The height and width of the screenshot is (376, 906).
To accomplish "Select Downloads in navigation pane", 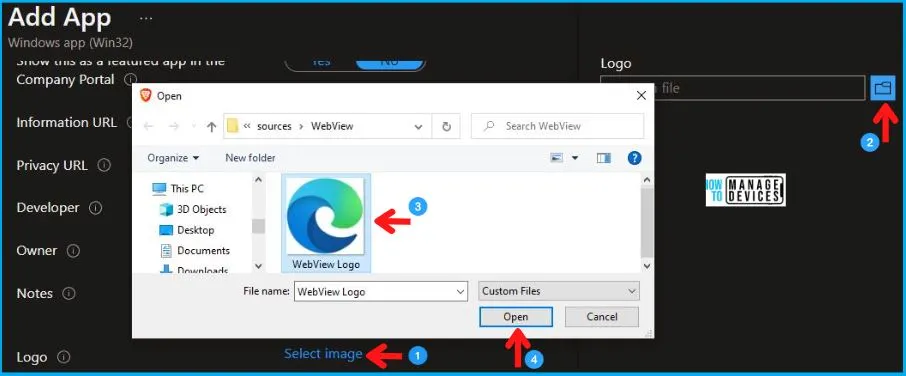I will tap(194, 269).
